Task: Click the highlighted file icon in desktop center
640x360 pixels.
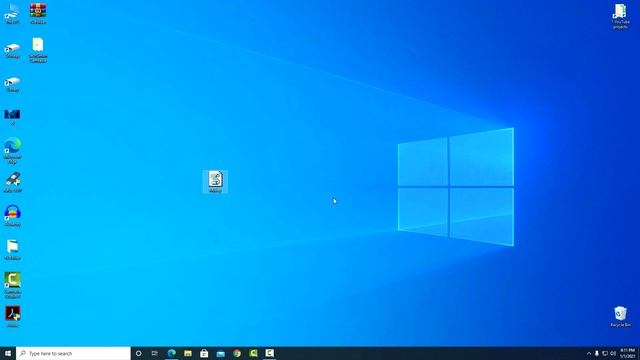Action: (215, 182)
